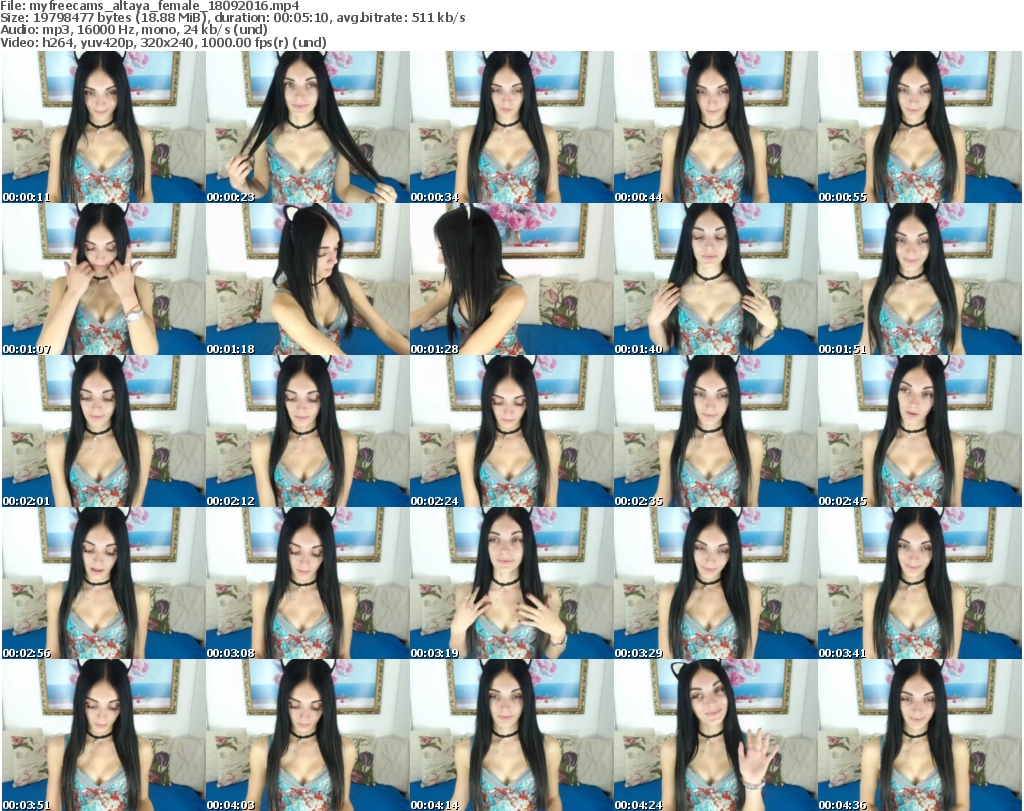1024x811 pixels.
Task: Click the thumbnail stamped 00:03:41
Action: 920,583
